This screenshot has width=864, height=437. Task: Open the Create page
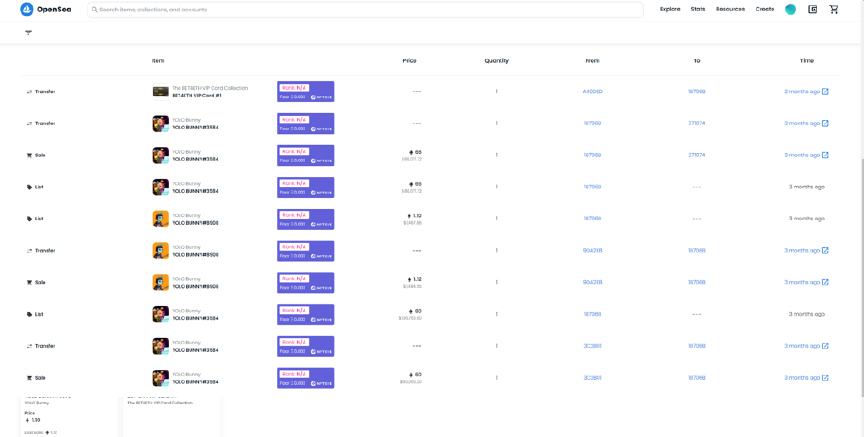(x=765, y=9)
